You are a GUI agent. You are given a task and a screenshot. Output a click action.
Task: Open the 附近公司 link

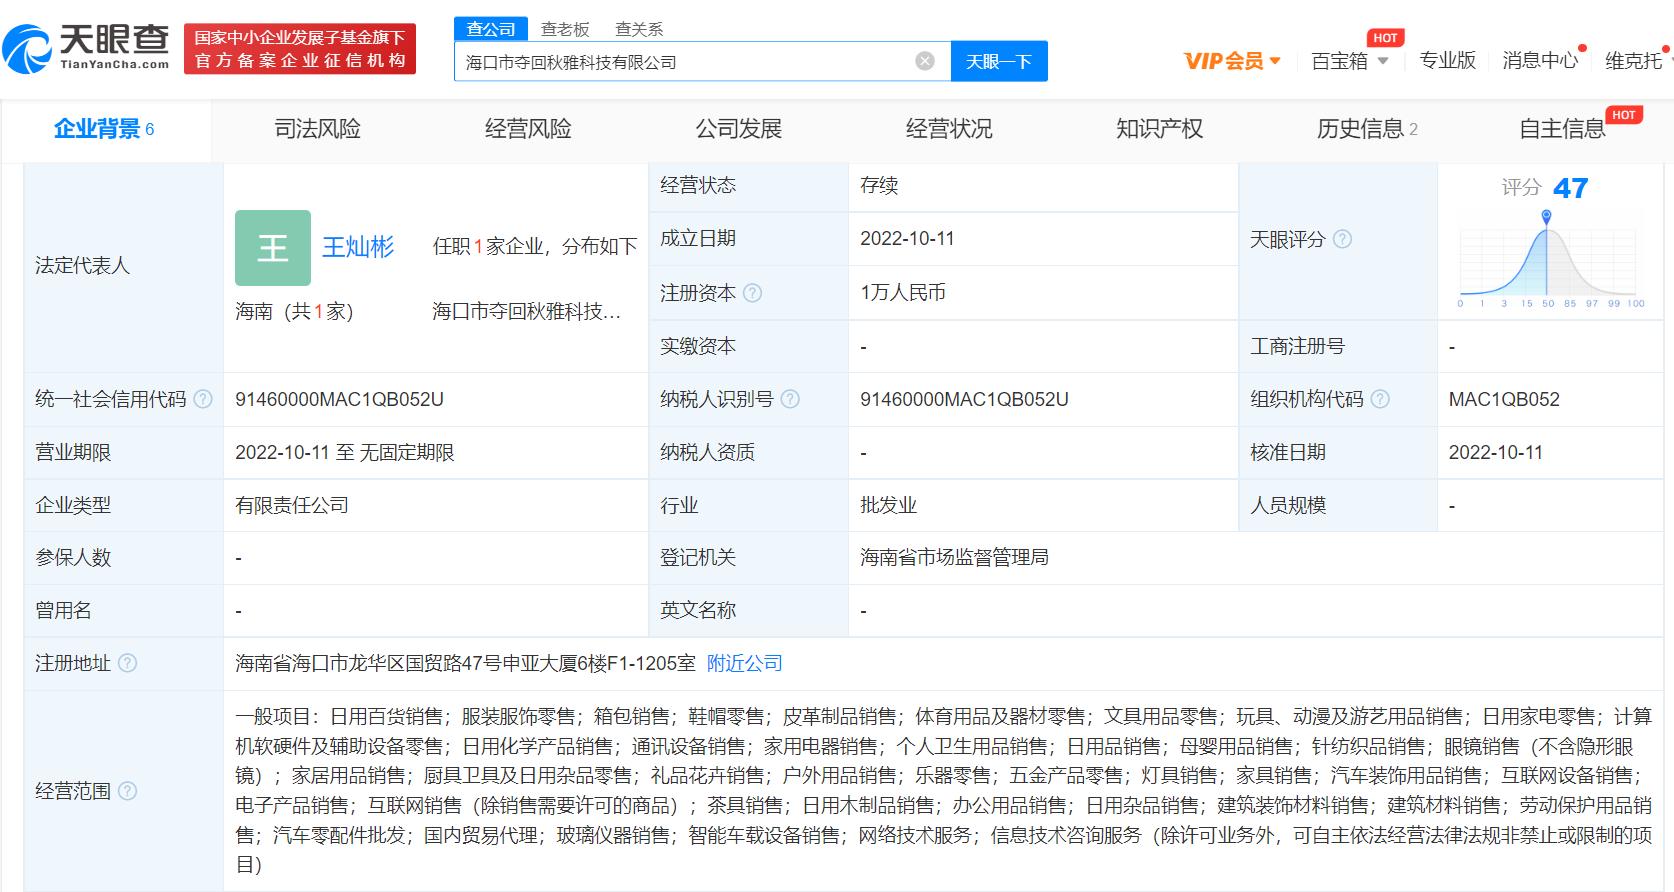tap(745, 663)
